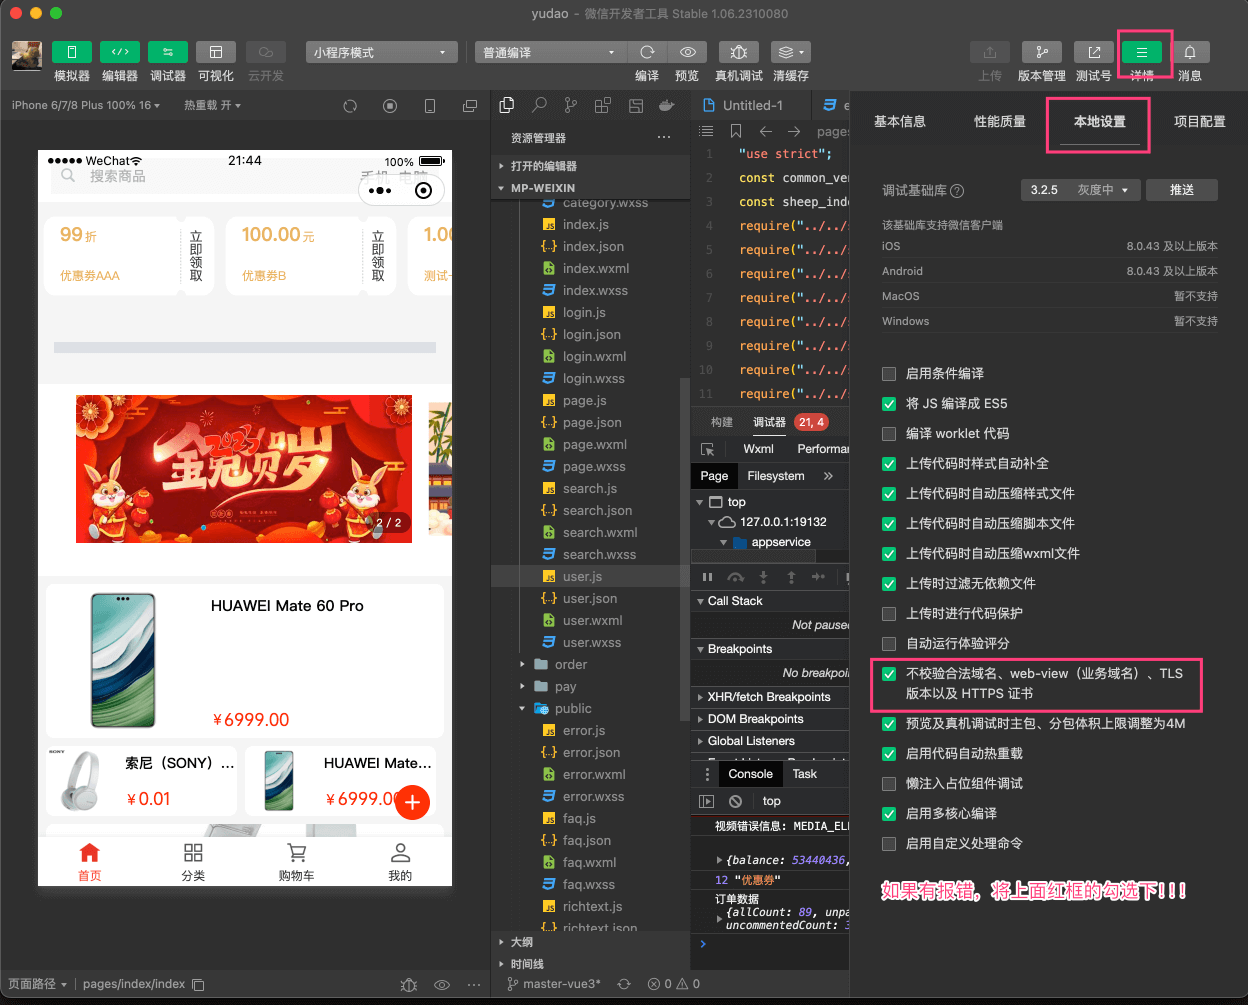Switch to the 项目配置 tab
Viewport: 1248px width, 1005px height.
click(x=1199, y=122)
